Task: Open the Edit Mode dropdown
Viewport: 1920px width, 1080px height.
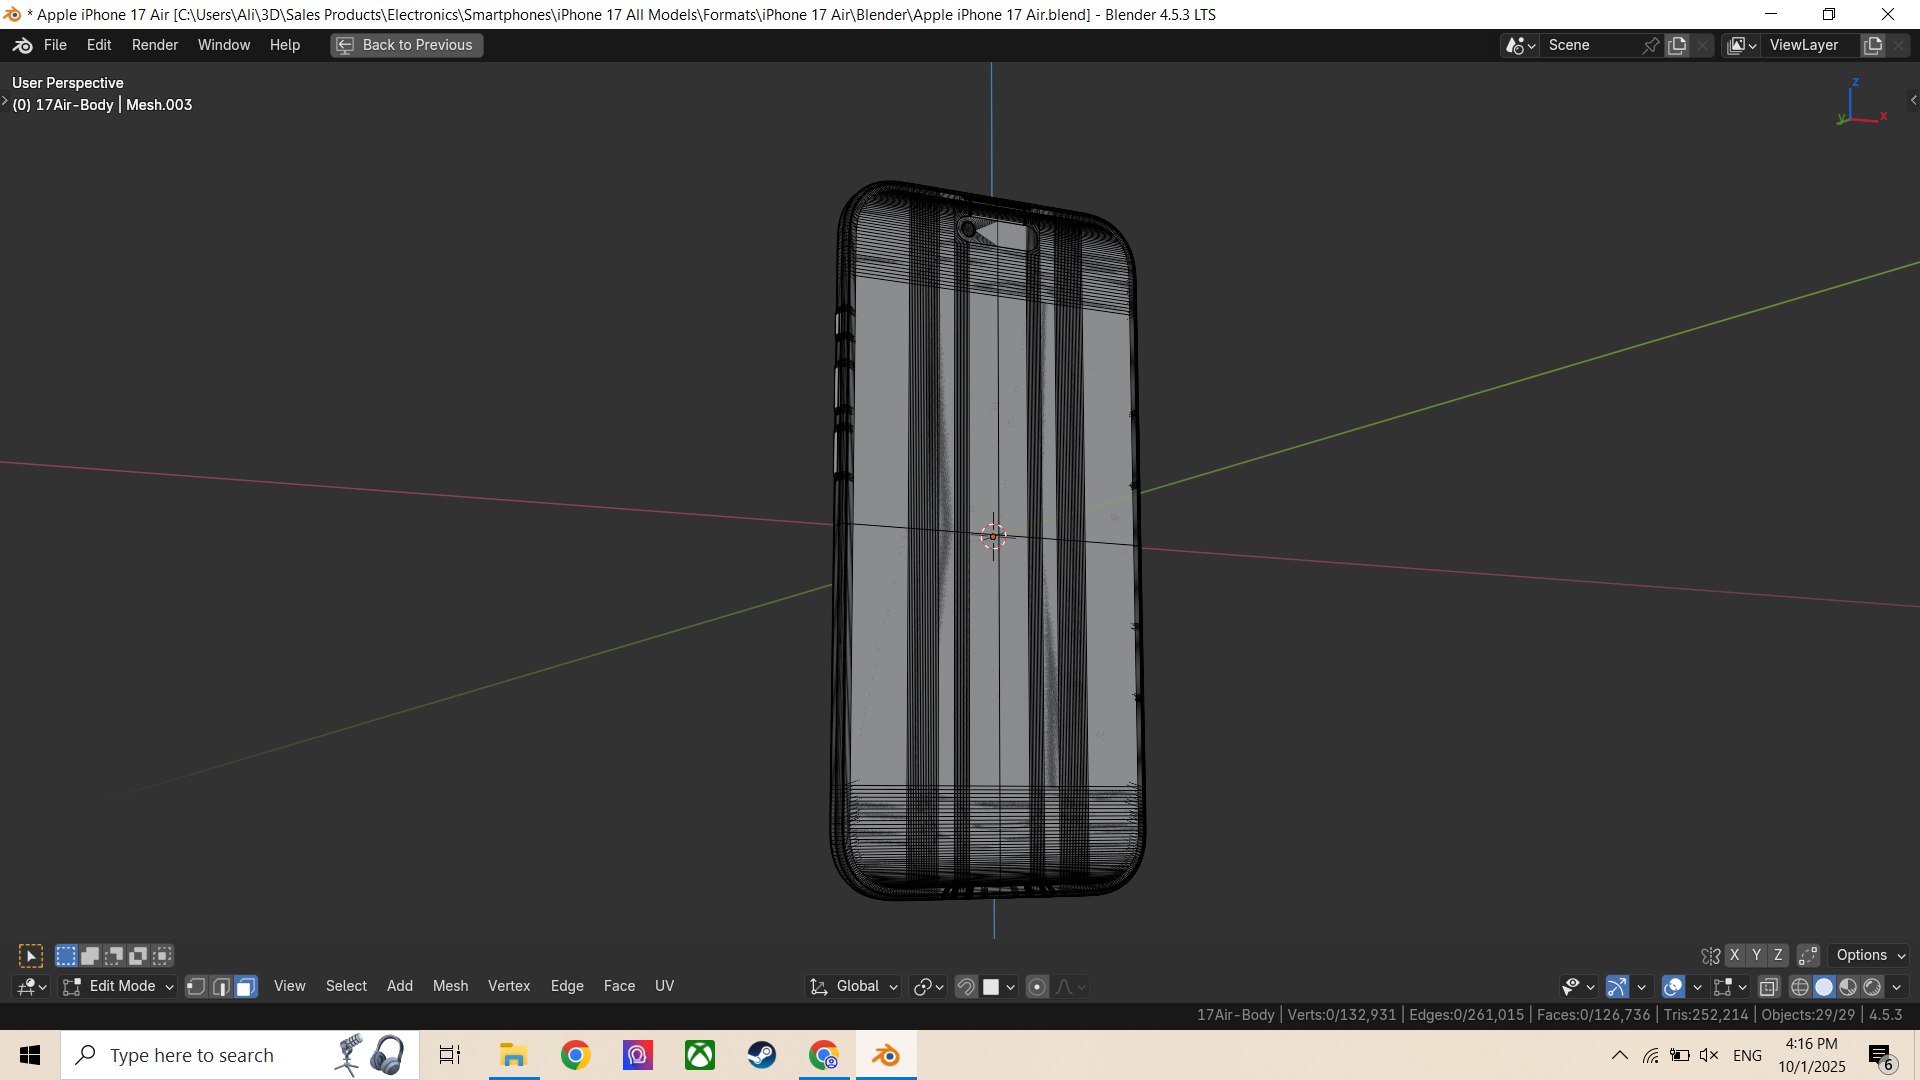Action: (x=118, y=987)
